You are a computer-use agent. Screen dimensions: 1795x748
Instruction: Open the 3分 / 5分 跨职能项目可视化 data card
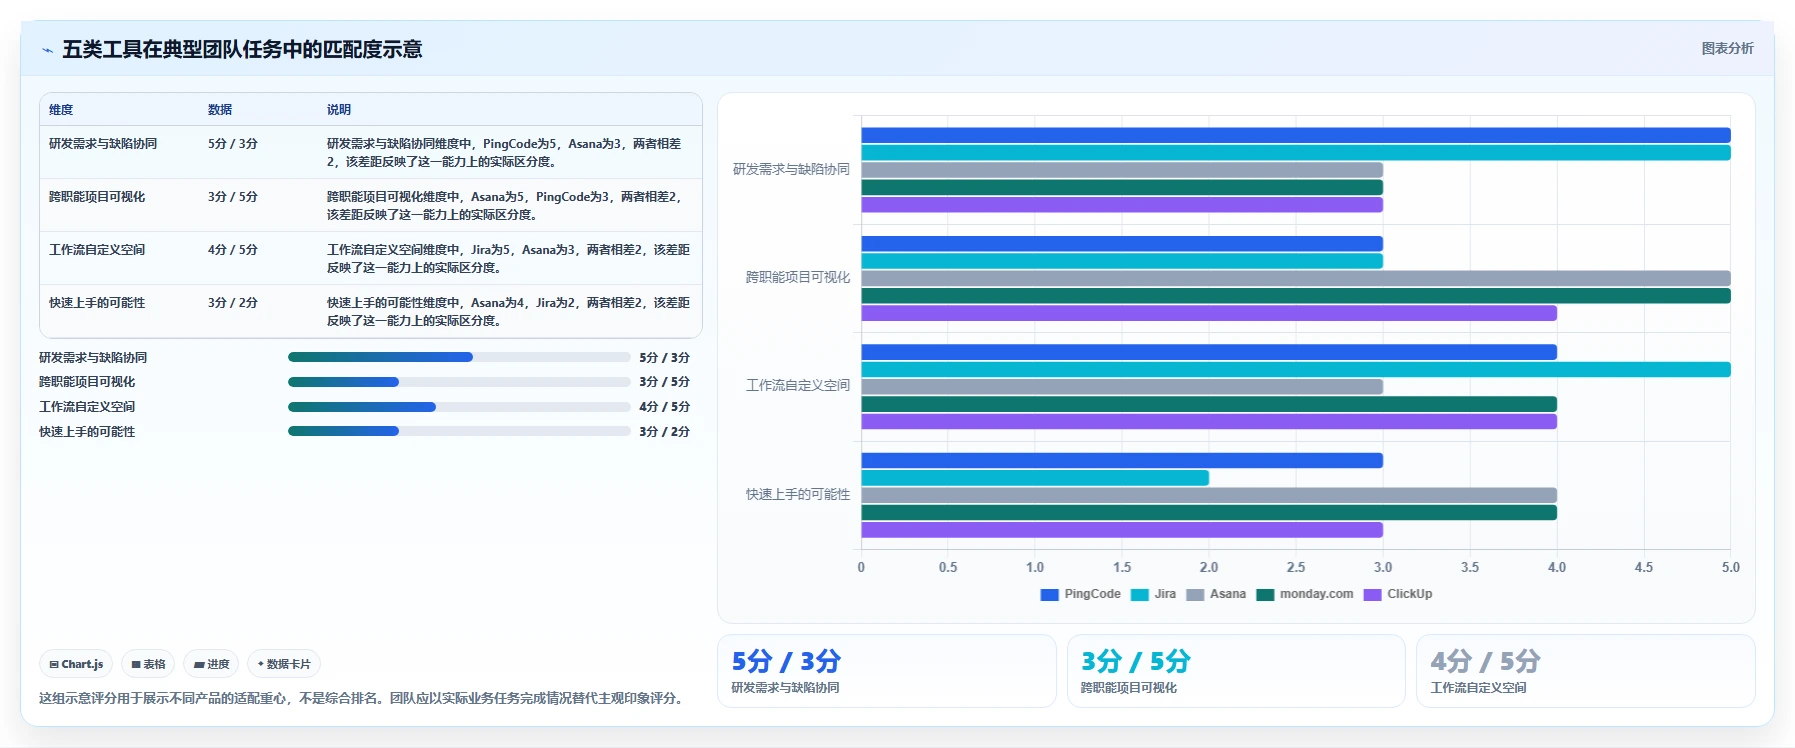[1236, 671]
